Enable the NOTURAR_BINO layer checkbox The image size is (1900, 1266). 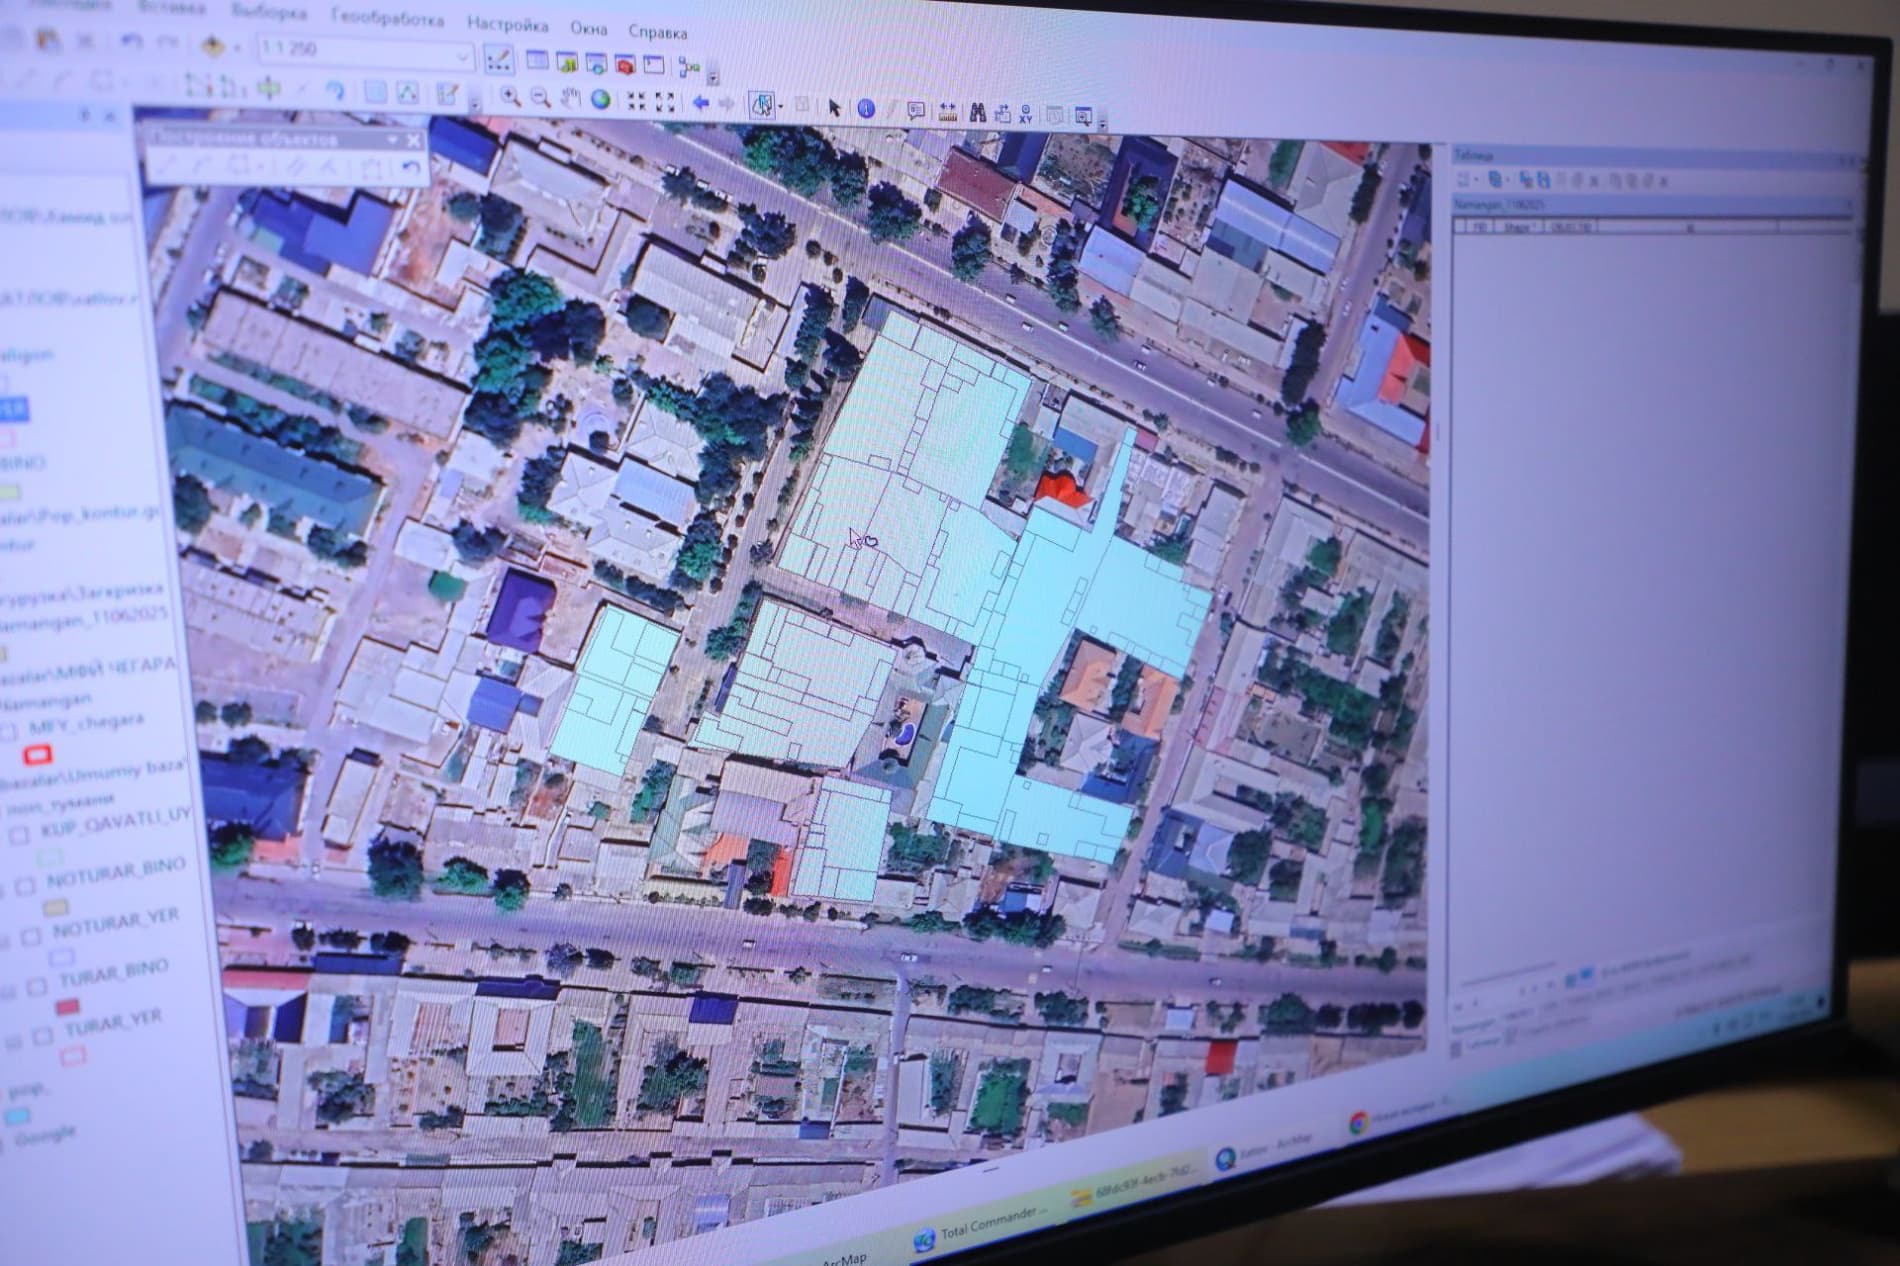26,886
